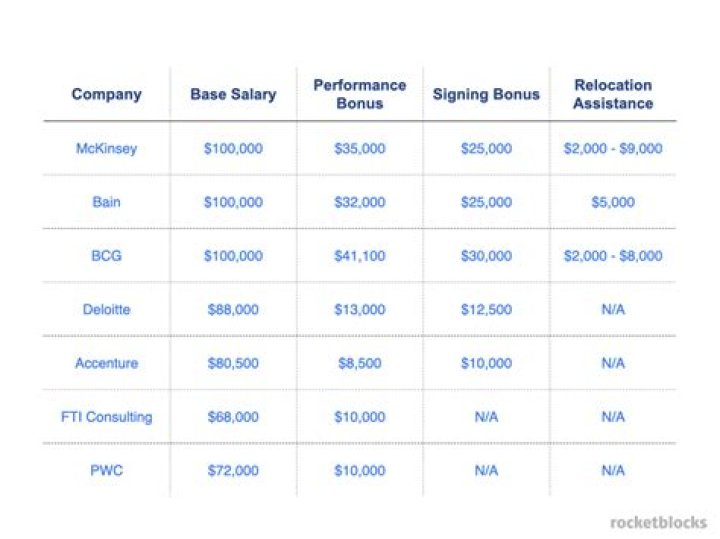
Task: Select the Bain row label
Action: 106,202
